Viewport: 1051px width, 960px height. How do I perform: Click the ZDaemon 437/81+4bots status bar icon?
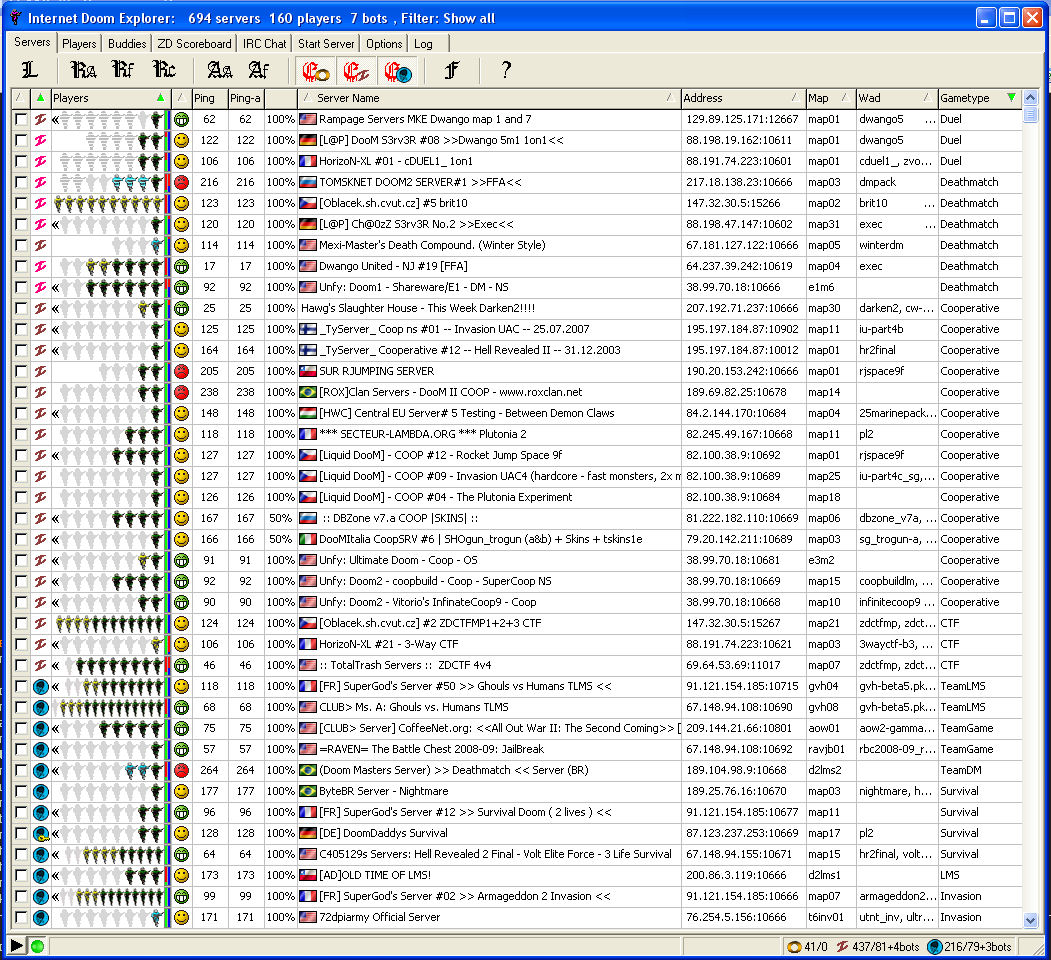coord(842,947)
